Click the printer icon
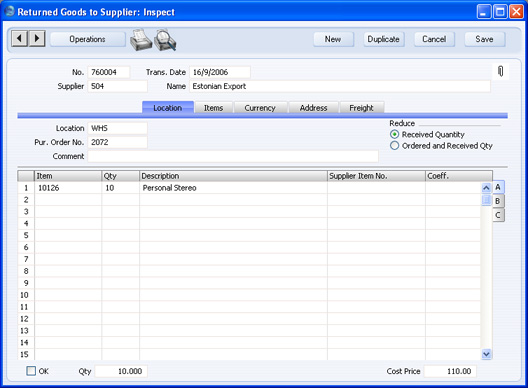528x388 pixels. (140, 40)
